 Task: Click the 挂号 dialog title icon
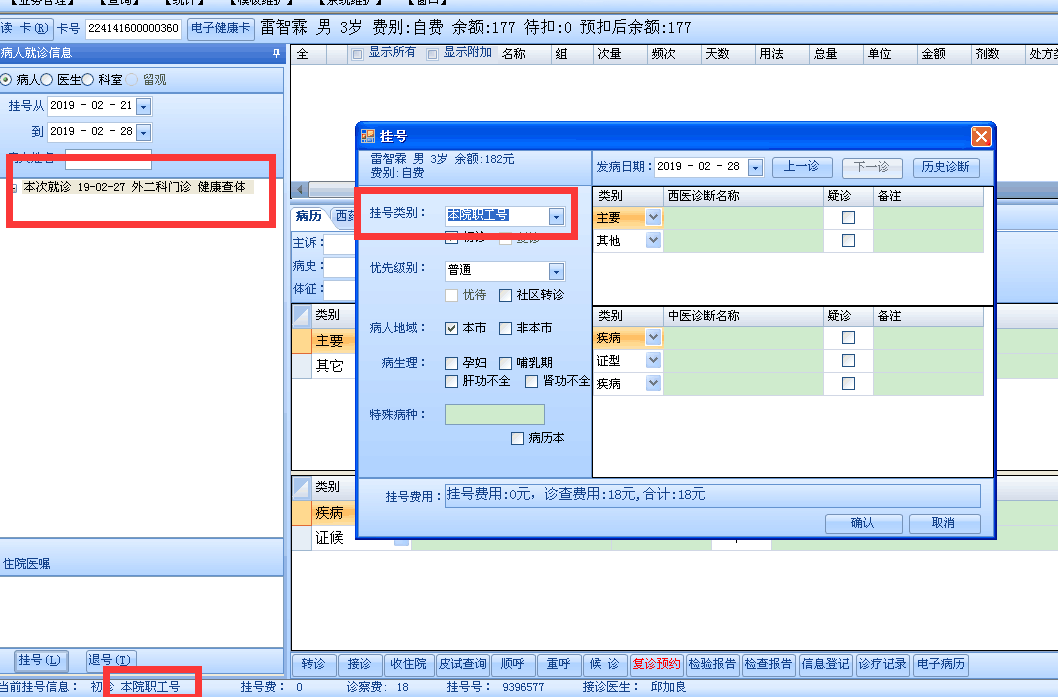368,136
